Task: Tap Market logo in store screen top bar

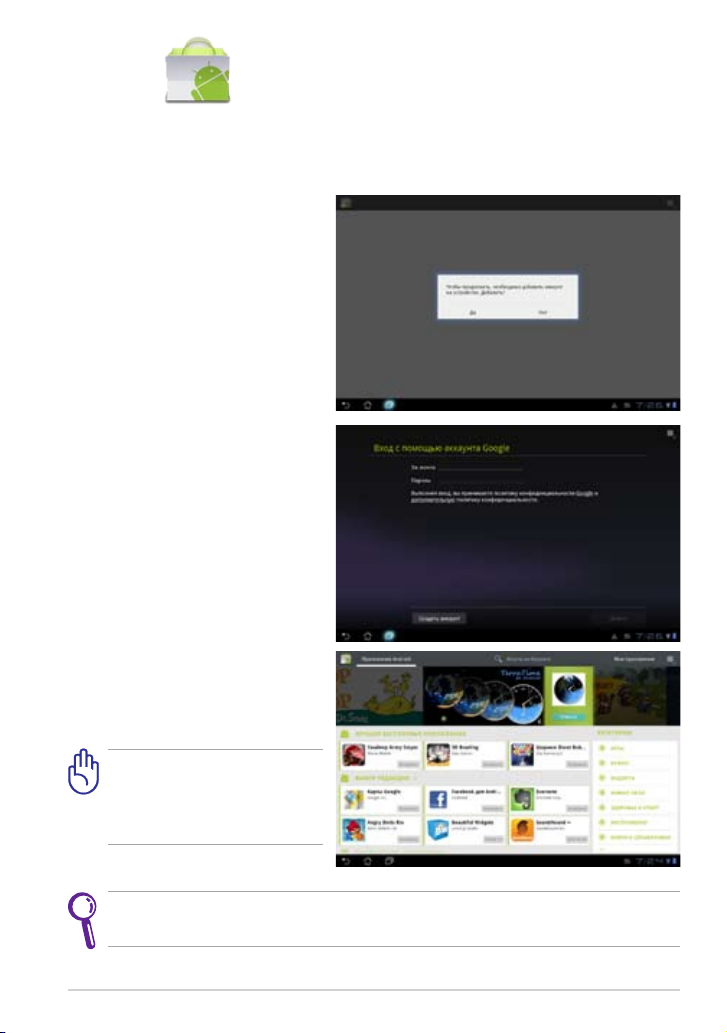Action: pos(345,659)
